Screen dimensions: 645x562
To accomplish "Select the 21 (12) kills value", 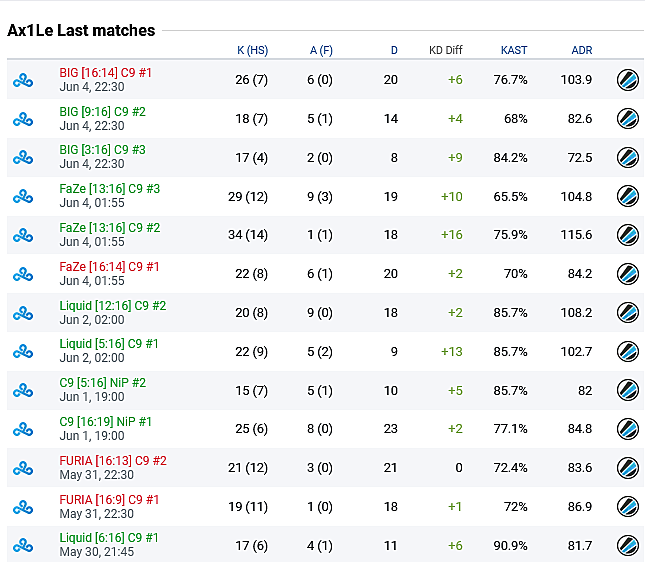I will coord(248,468).
